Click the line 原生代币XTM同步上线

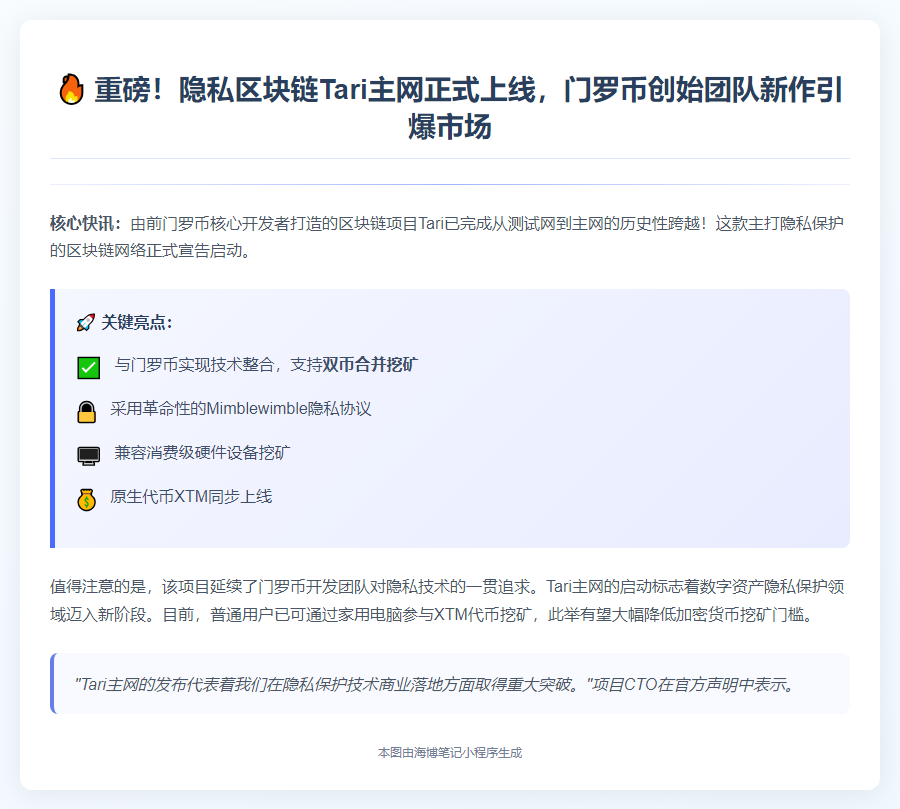tap(191, 497)
